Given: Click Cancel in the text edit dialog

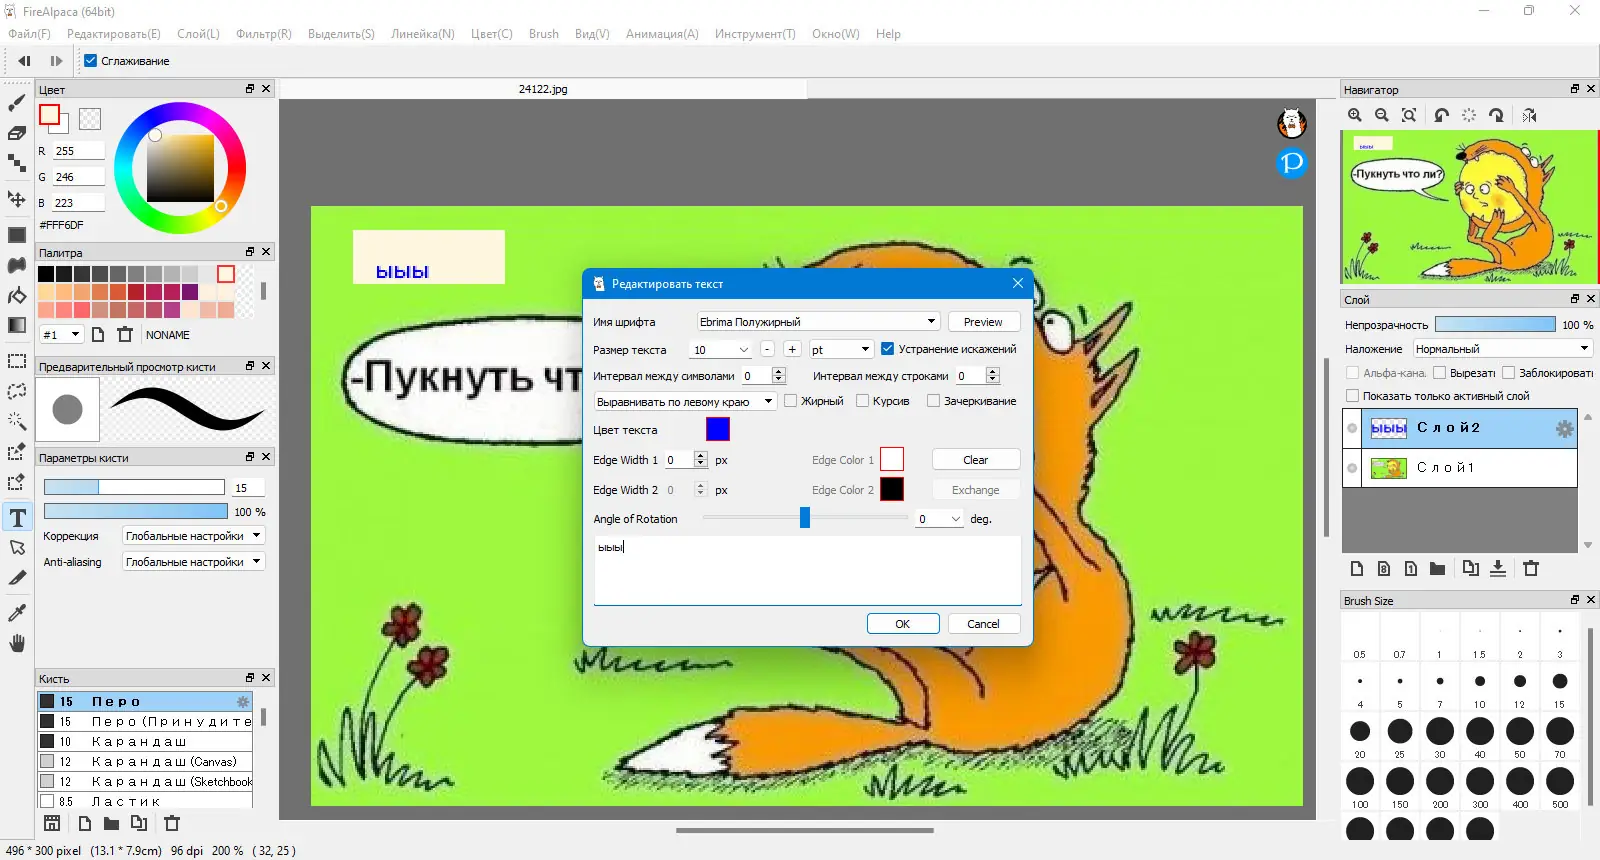Looking at the screenshot, I should (x=983, y=624).
